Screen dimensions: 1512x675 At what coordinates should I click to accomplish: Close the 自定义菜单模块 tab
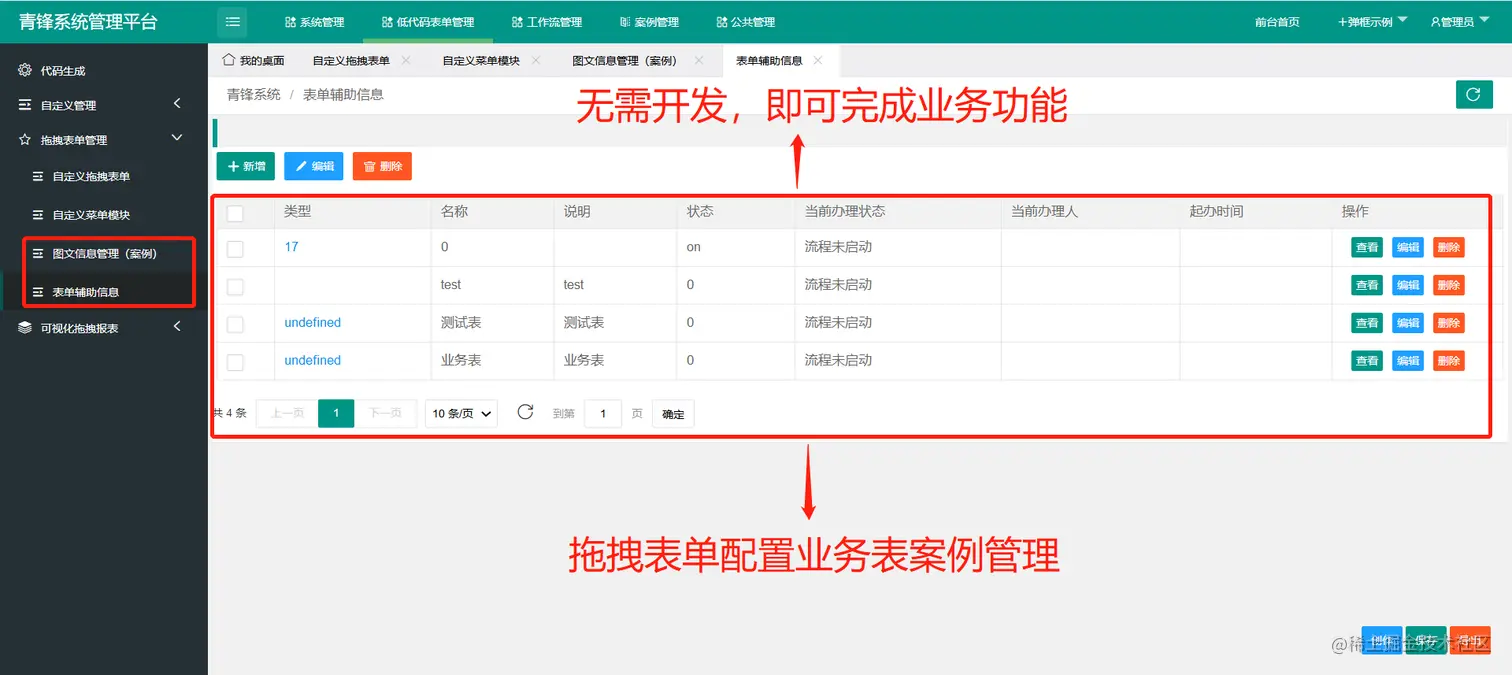pos(536,60)
